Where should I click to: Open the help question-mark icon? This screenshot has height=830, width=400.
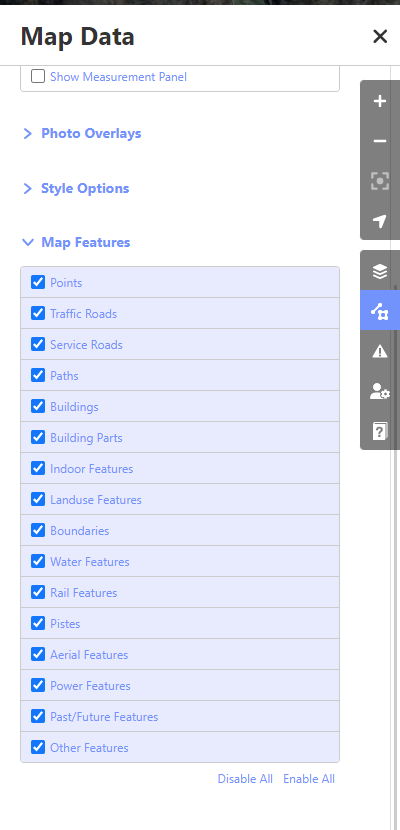pyautogui.click(x=380, y=430)
